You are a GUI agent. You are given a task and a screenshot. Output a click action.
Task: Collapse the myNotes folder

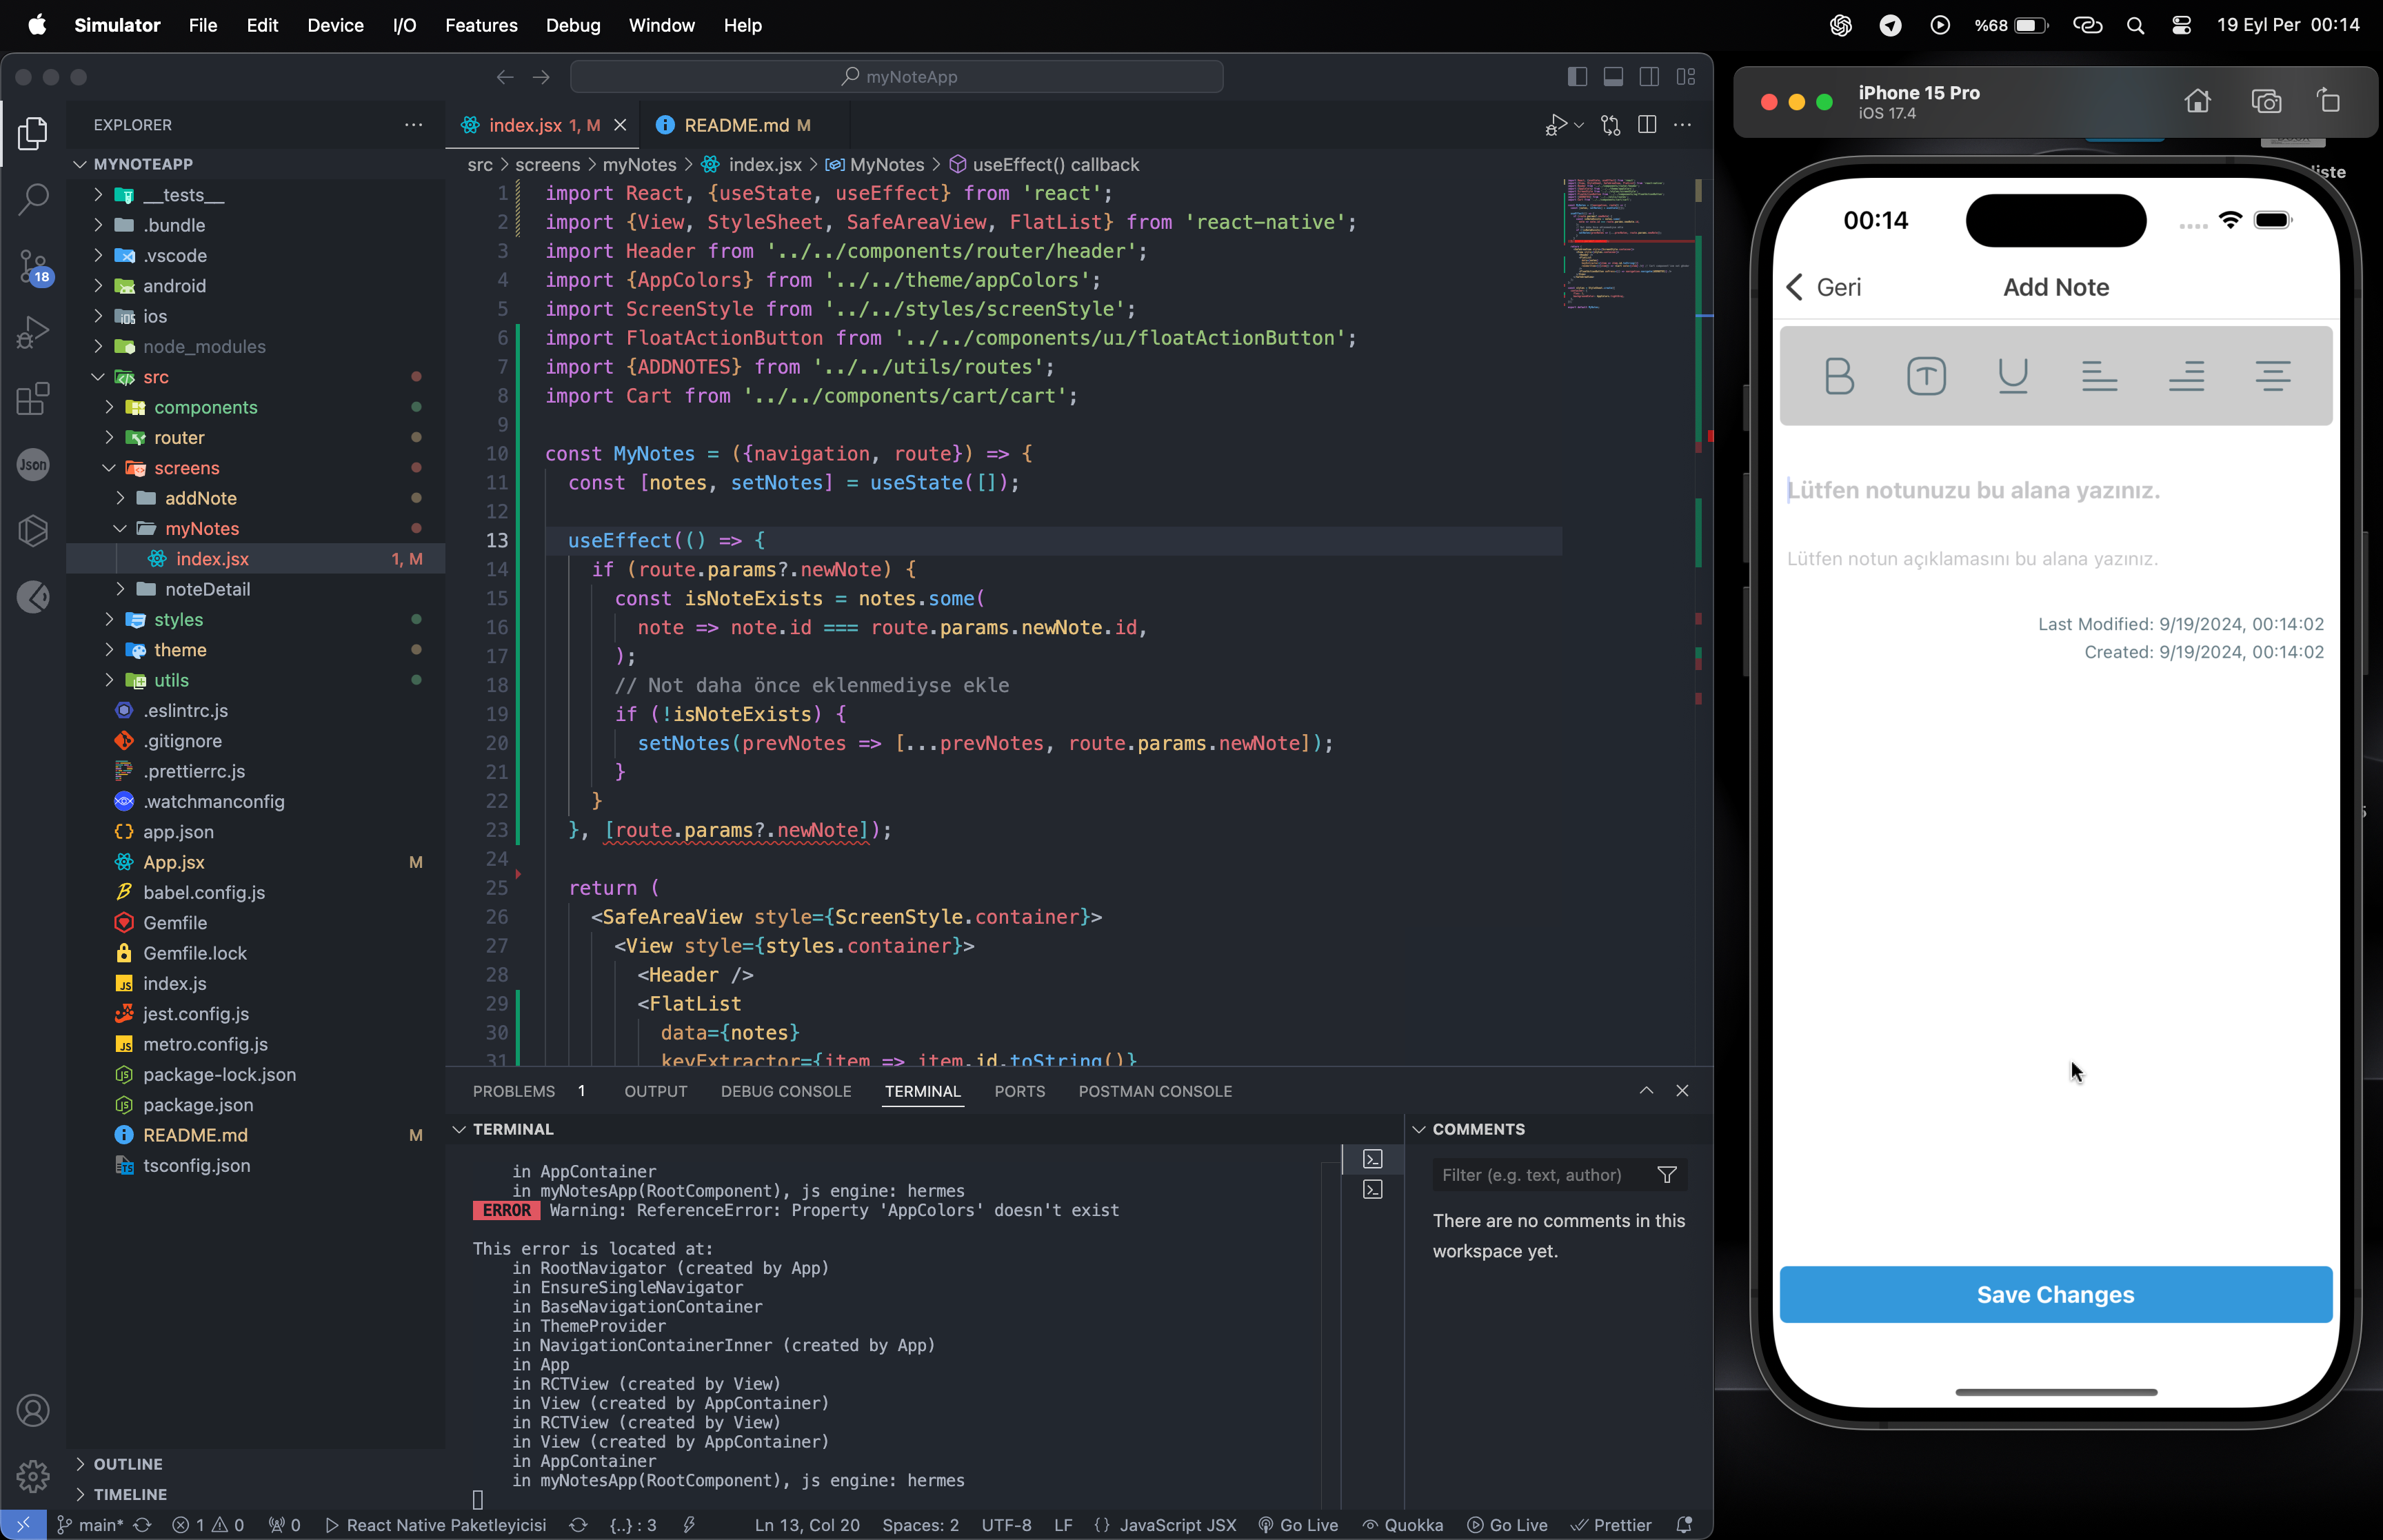coord(201,528)
